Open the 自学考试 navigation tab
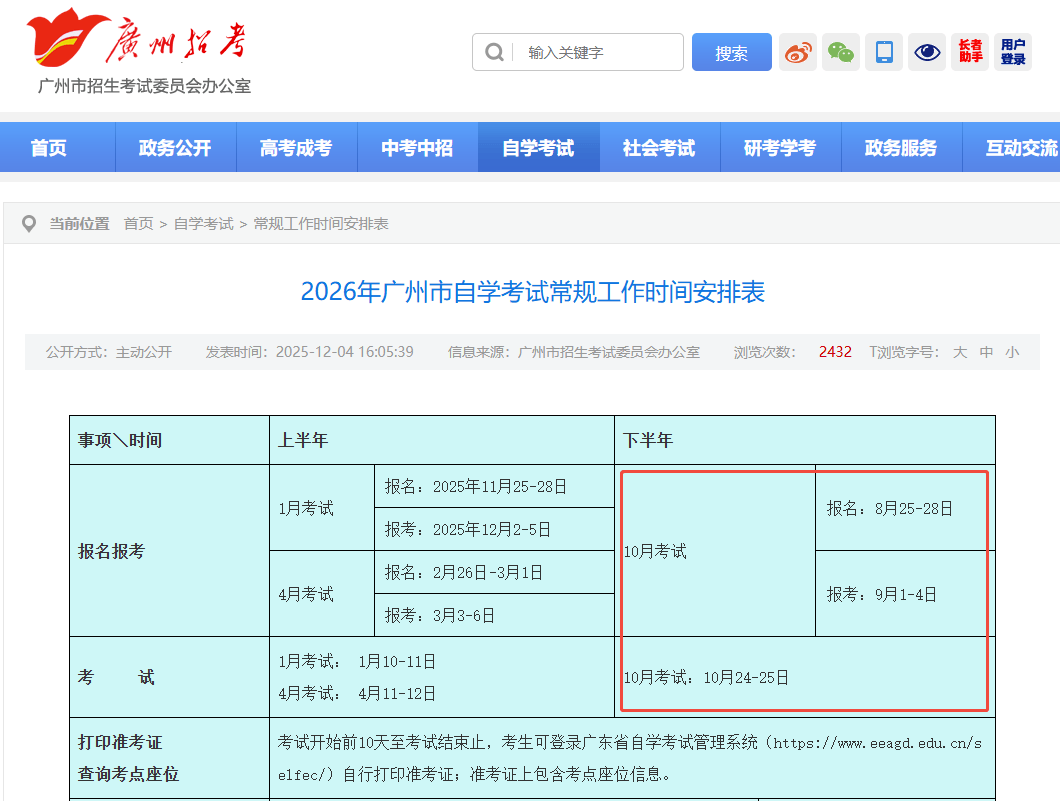The height and width of the screenshot is (801, 1060). [538, 148]
